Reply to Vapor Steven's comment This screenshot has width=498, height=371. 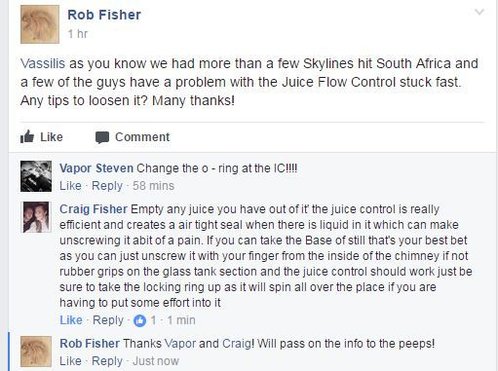tap(107, 186)
